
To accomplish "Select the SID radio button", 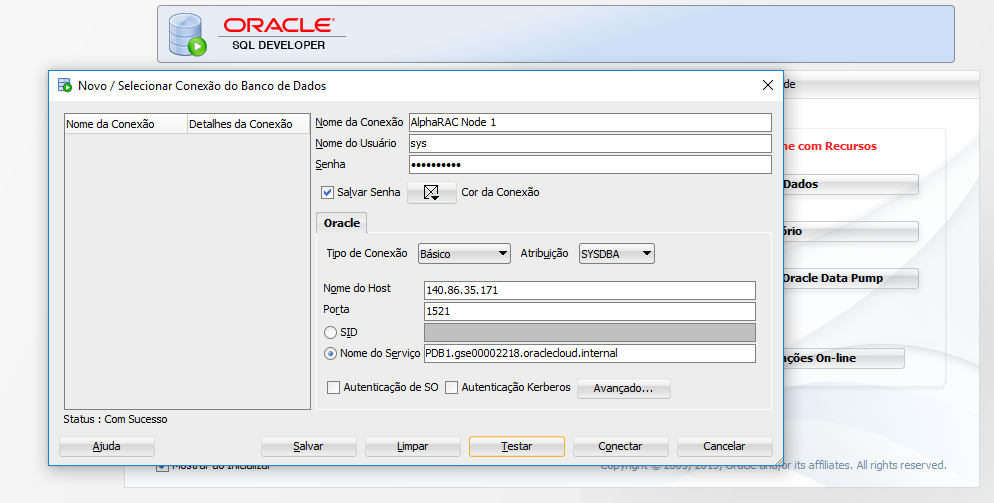I will 330,332.
